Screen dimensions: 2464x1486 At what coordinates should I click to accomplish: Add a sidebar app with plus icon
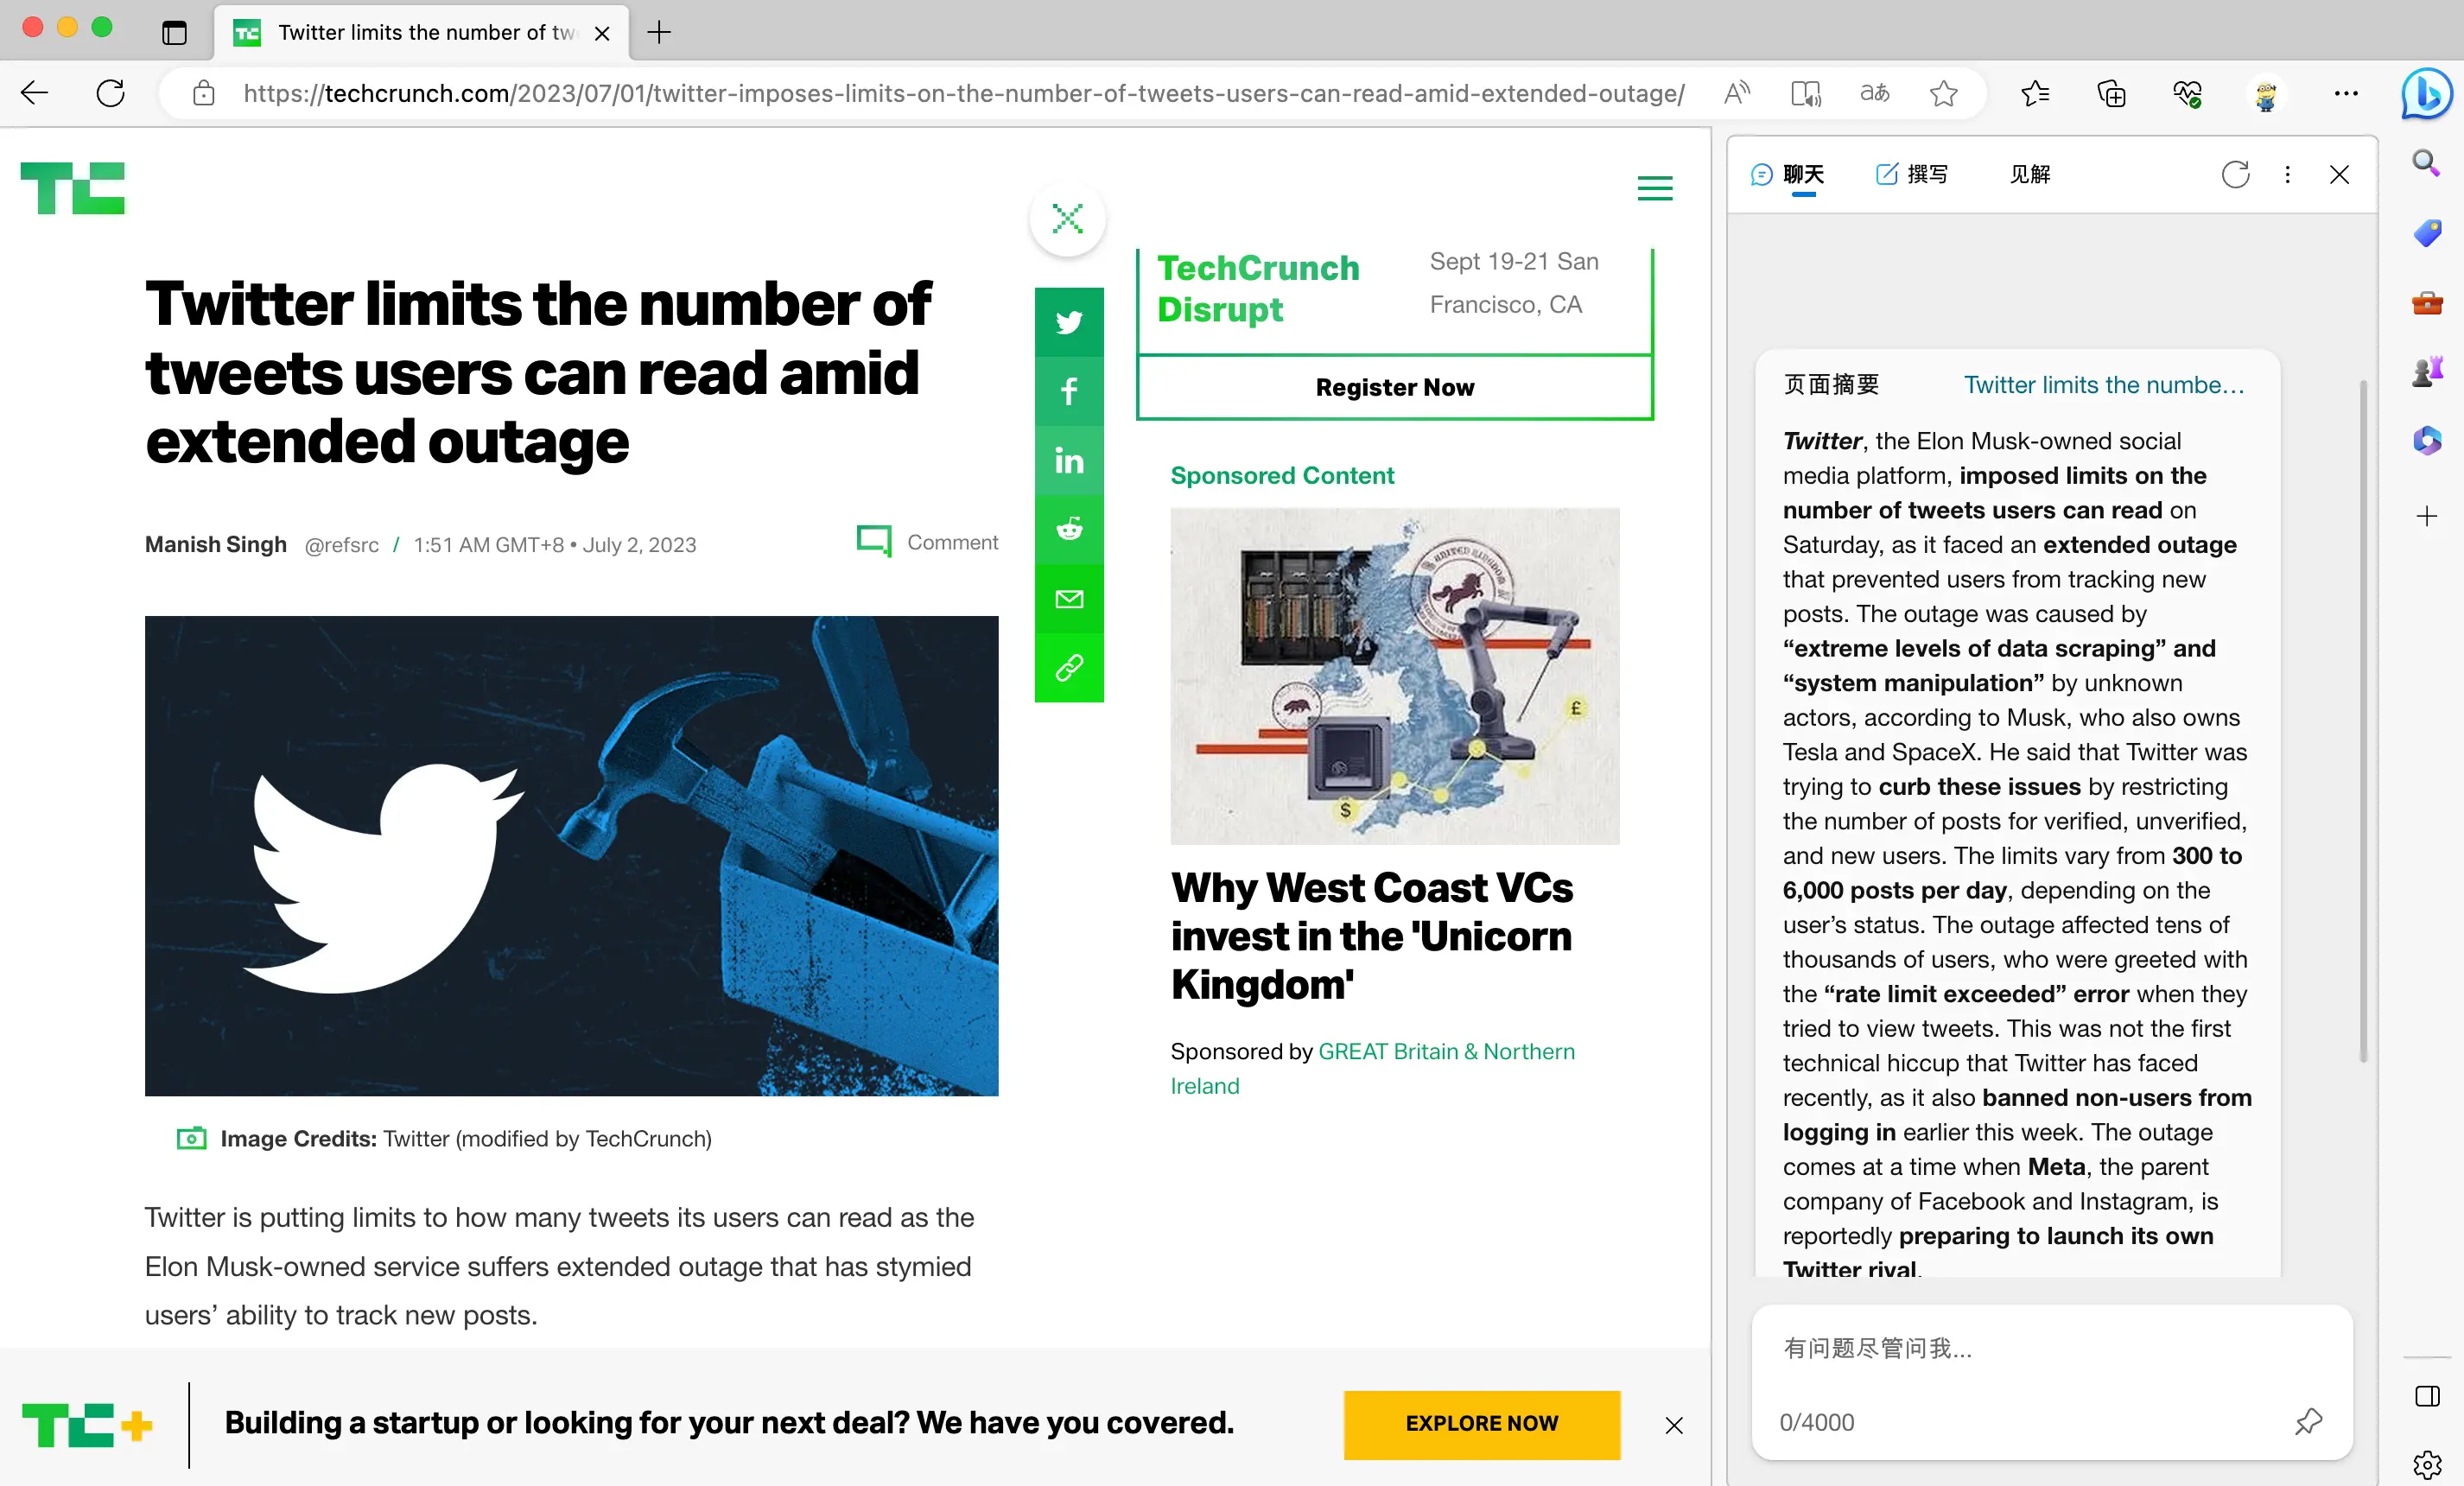[x=2426, y=516]
